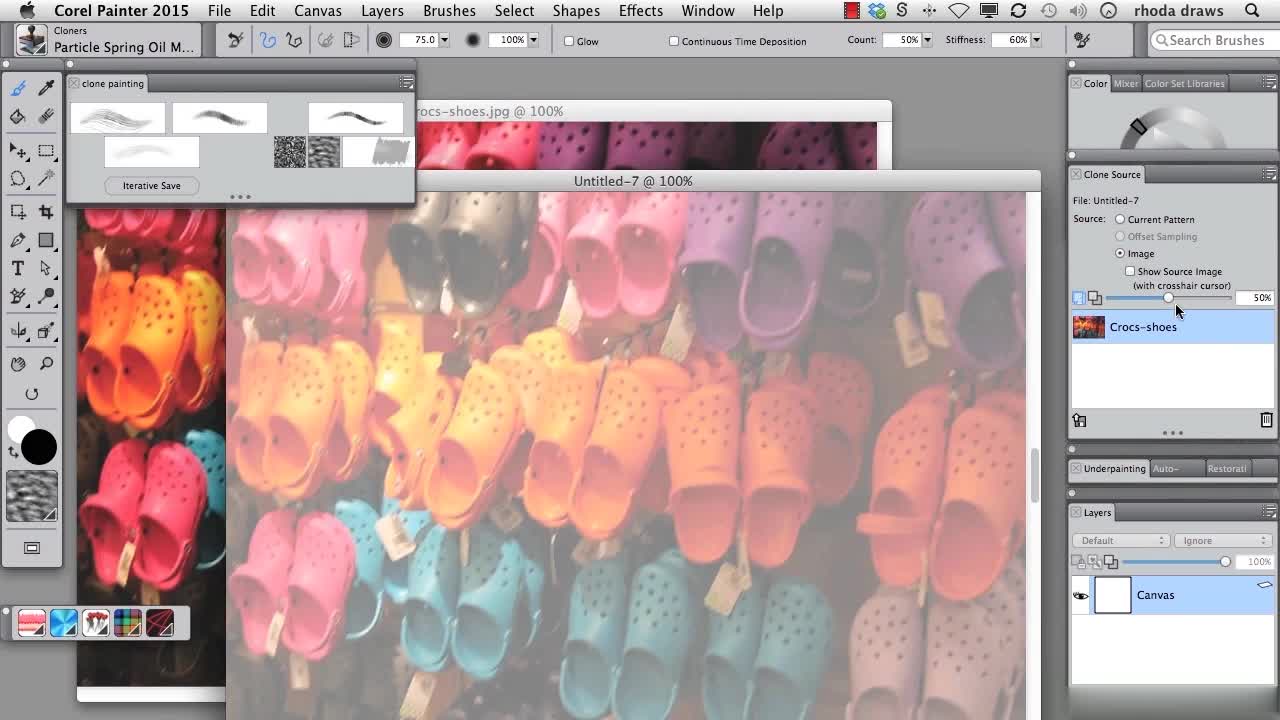Select the Brush tool in toolbox
The width and height of the screenshot is (1280, 720).
pyautogui.click(x=18, y=89)
